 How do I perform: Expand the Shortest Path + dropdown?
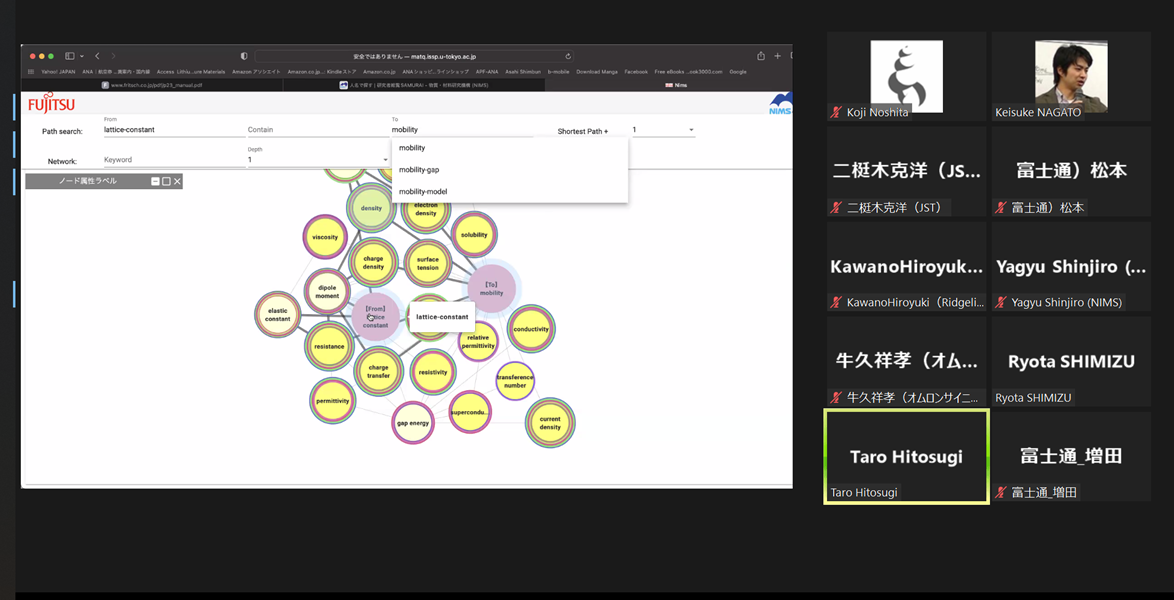coord(691,130)
